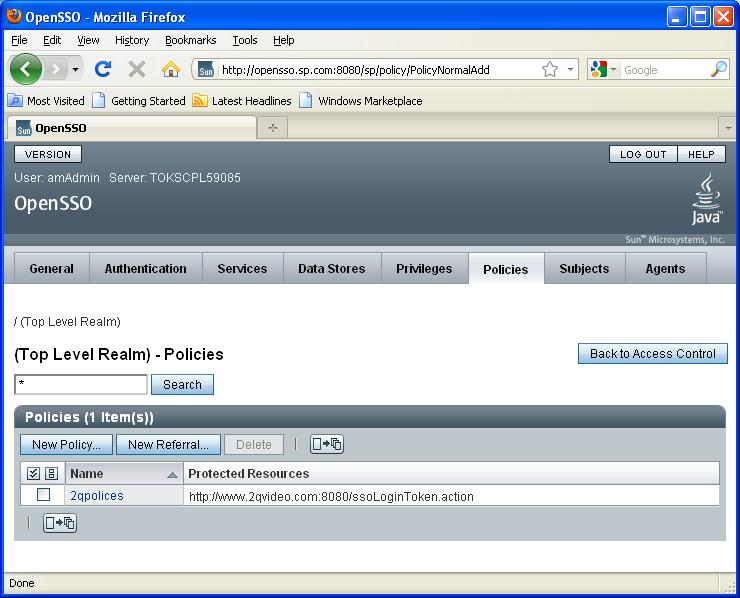Click the top table paginate/preferences icon
The image size is (740, 598).
click(x=327, y=444)
